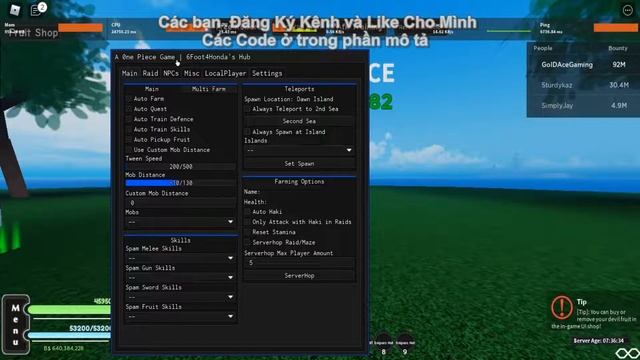Open the Mobs dropdown
640x360 pixels.
180,222
